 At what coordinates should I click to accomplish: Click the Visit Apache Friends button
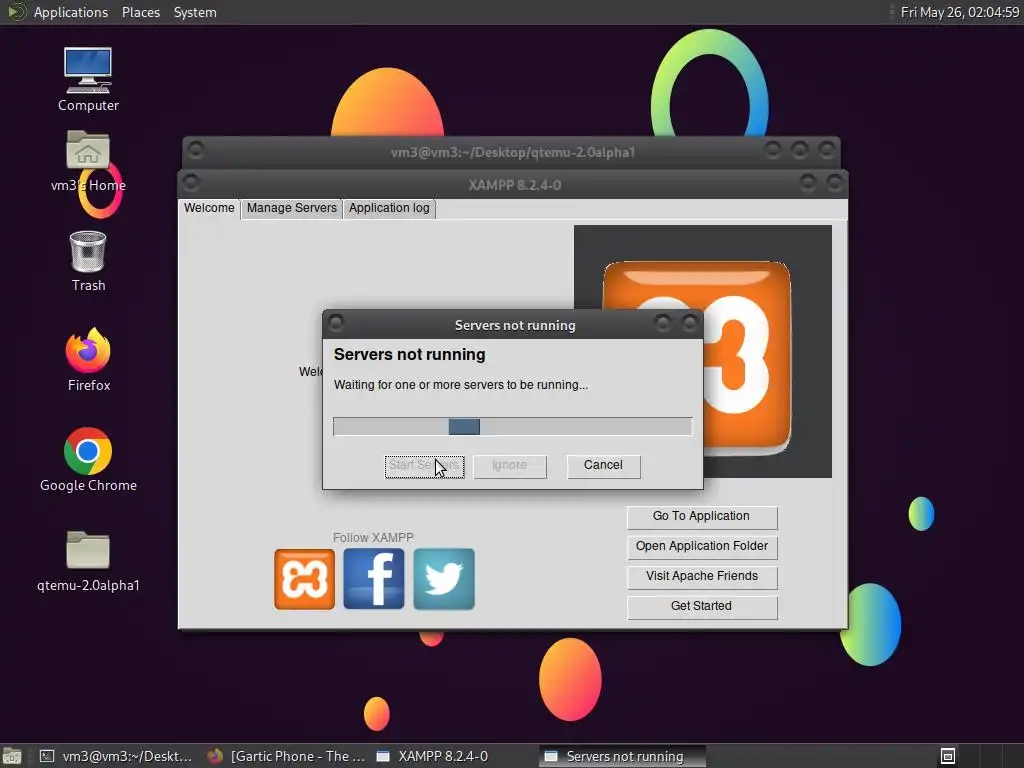click(702, 577)
